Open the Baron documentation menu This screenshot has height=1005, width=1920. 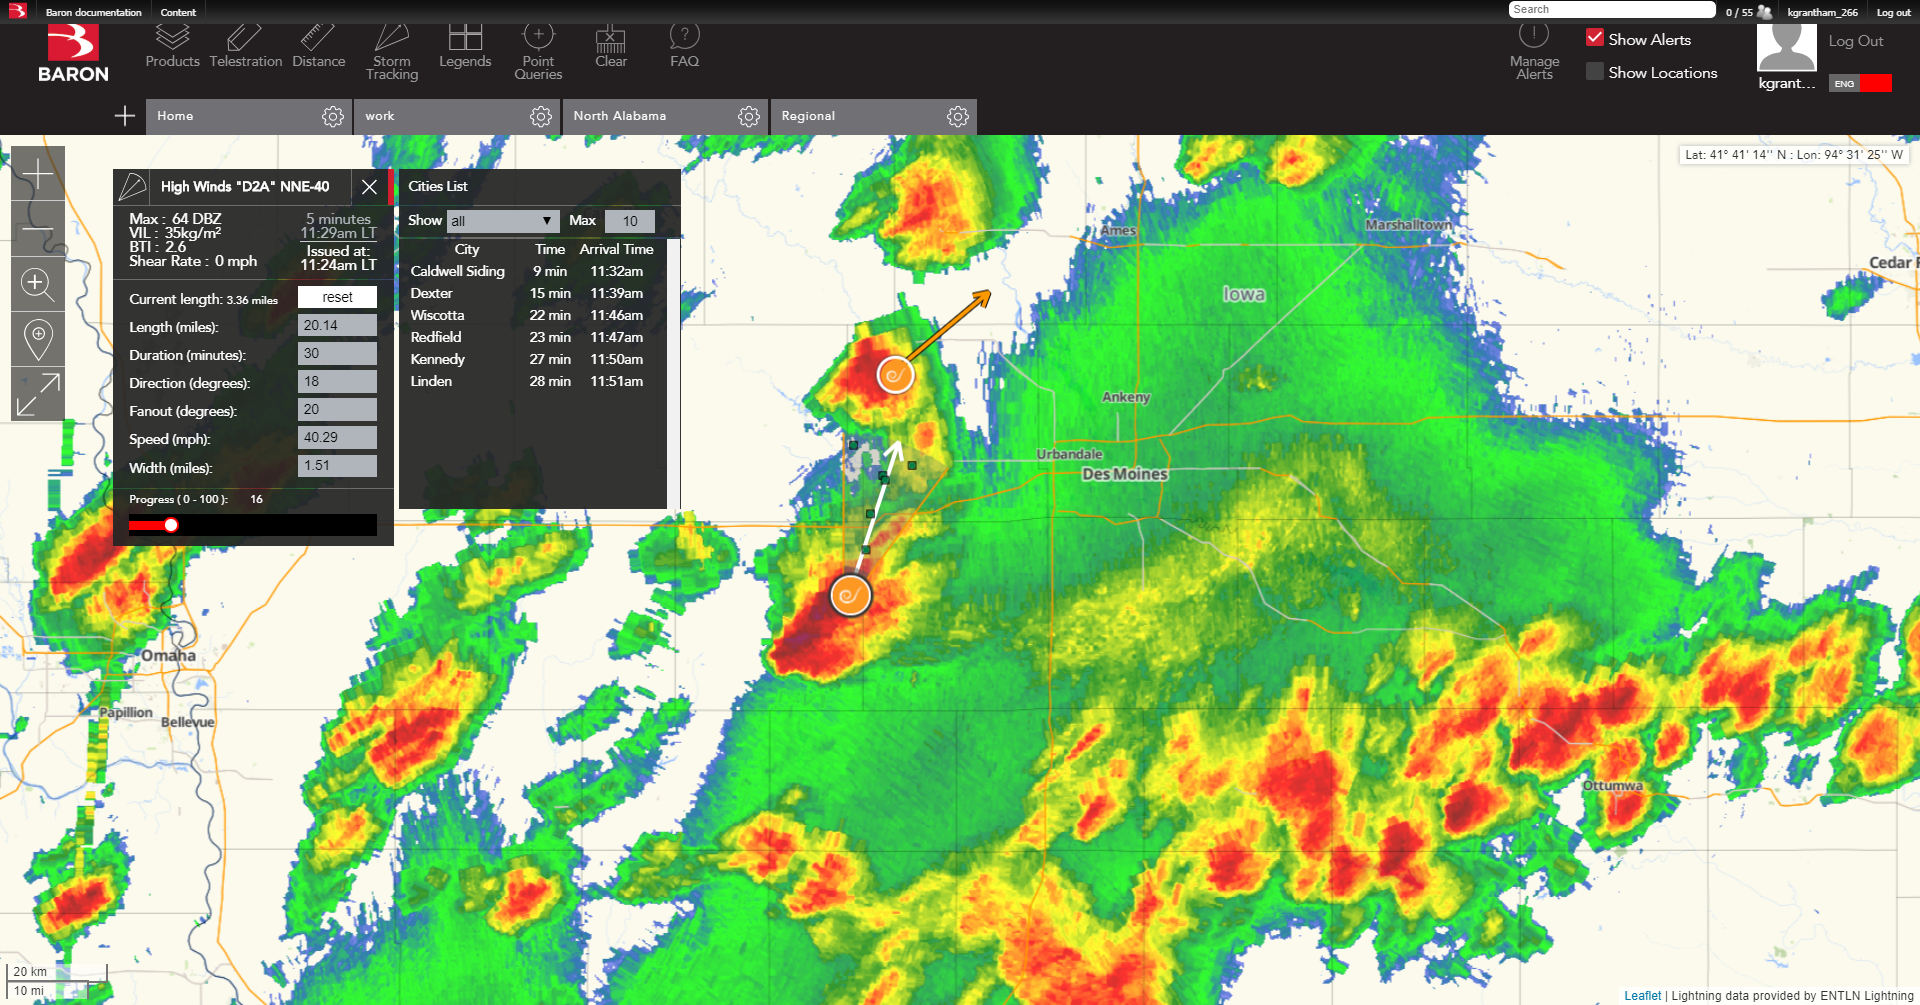click(x=94, y=11)
